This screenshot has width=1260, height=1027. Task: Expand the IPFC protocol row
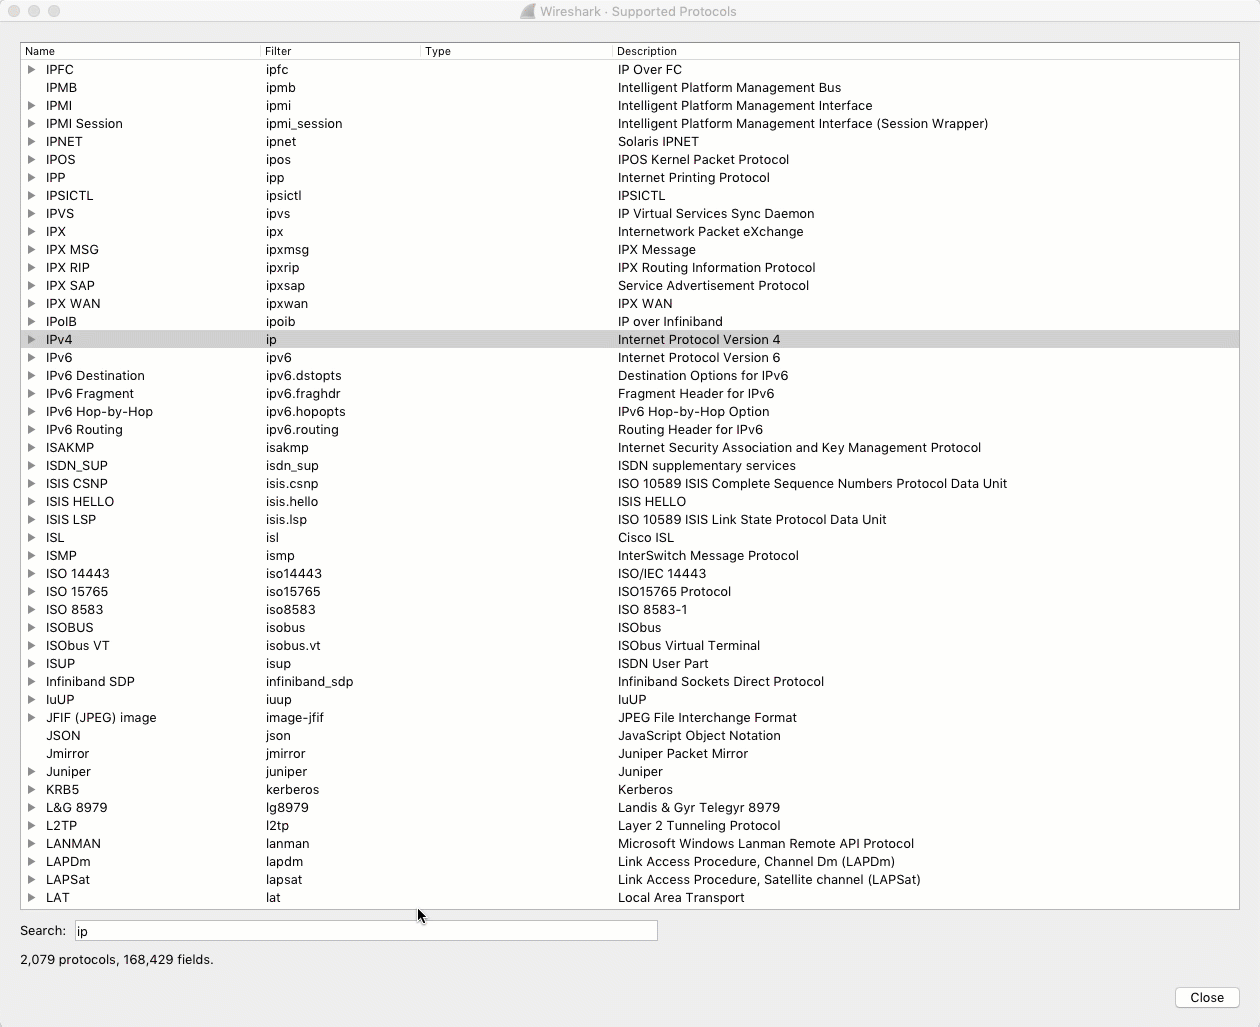coord(32,69)
